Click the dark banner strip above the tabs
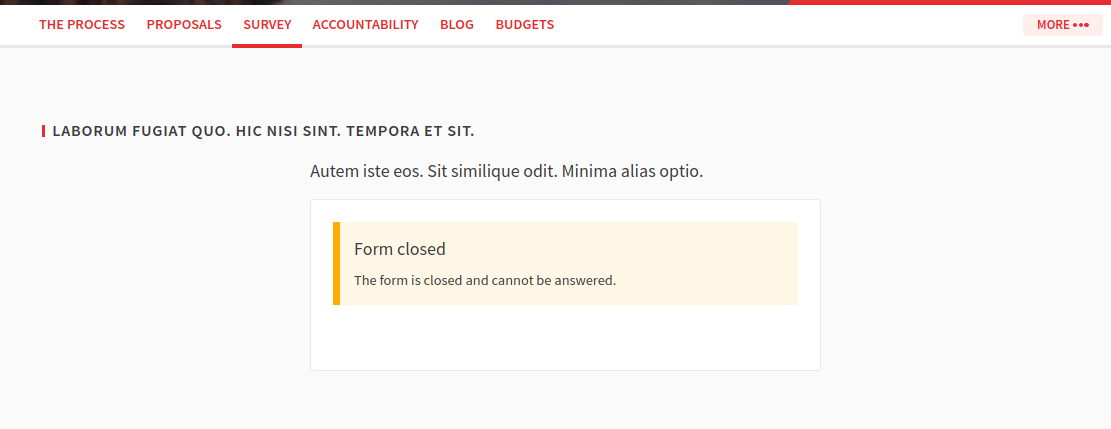The width and height of the screenshot is (1111, 429). [400, 2]
